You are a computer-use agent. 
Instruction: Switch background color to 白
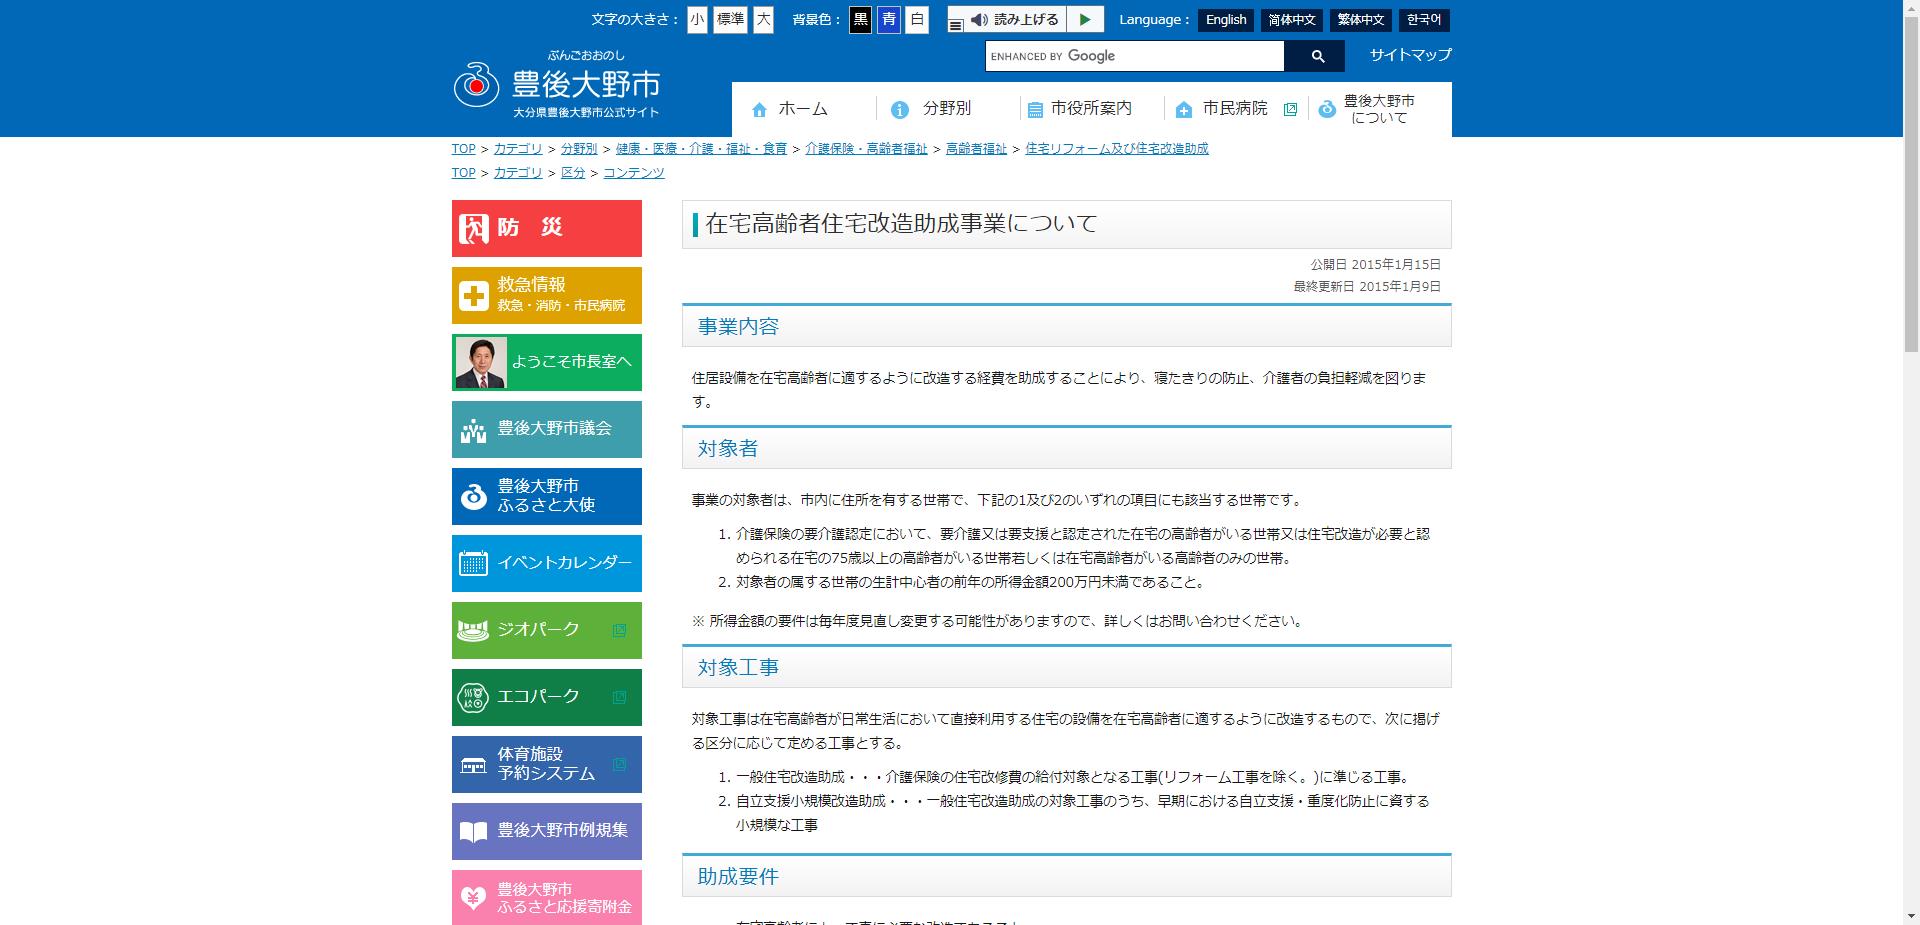tap(916, 19)
